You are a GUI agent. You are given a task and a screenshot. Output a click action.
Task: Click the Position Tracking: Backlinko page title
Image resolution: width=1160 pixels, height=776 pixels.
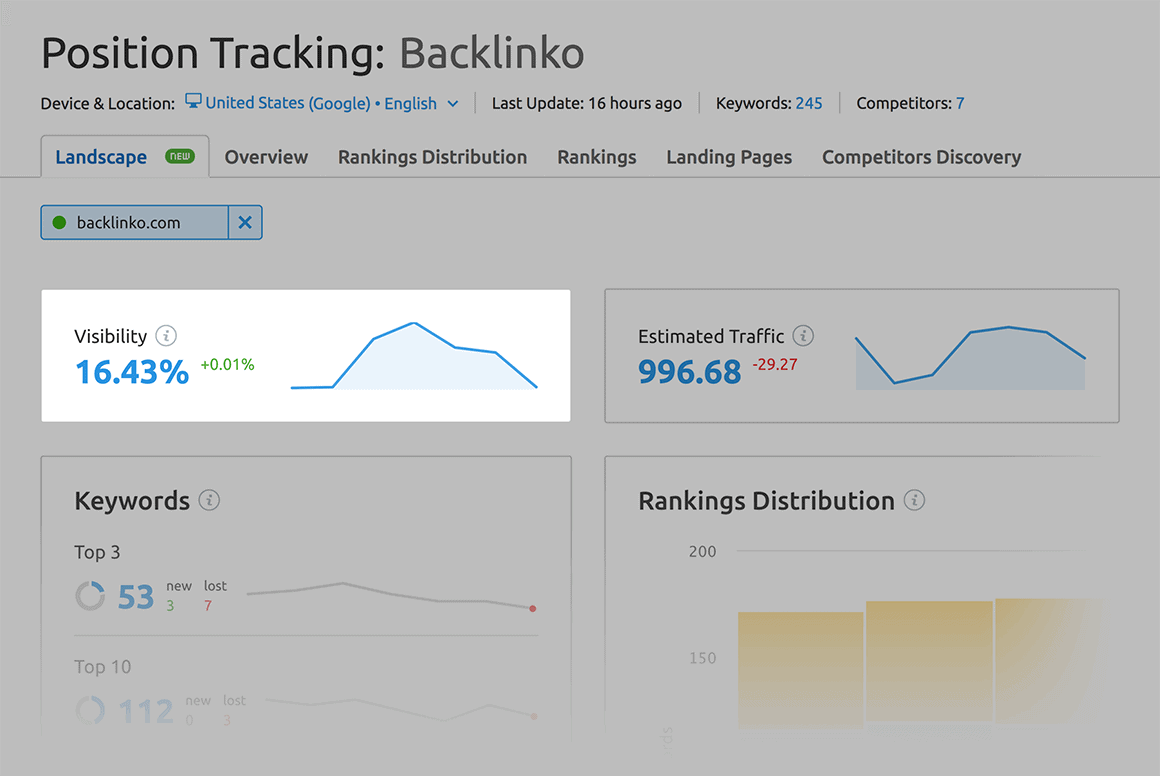313,53
